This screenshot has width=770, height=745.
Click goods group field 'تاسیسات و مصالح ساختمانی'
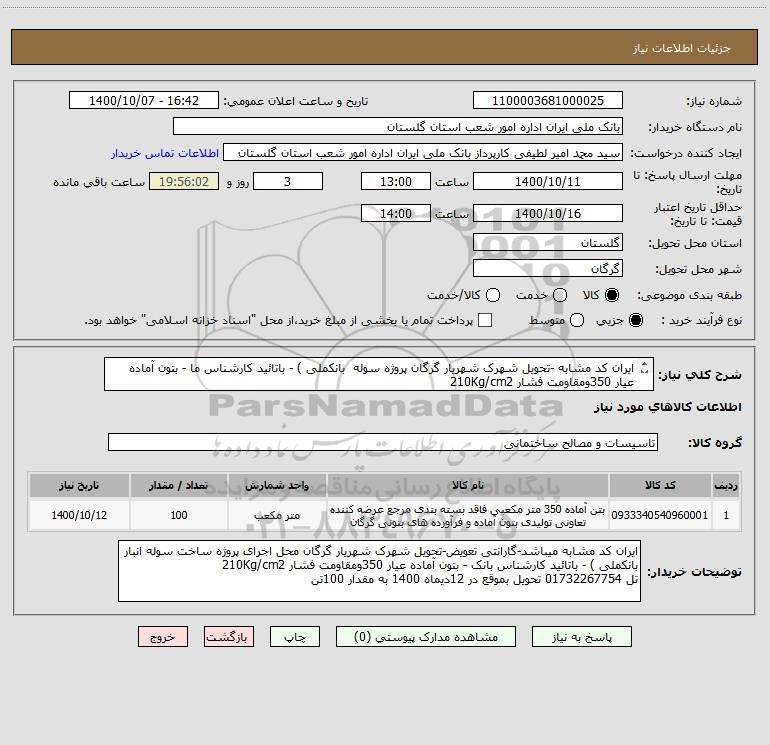pyautogui.click(x=383, y=442)
